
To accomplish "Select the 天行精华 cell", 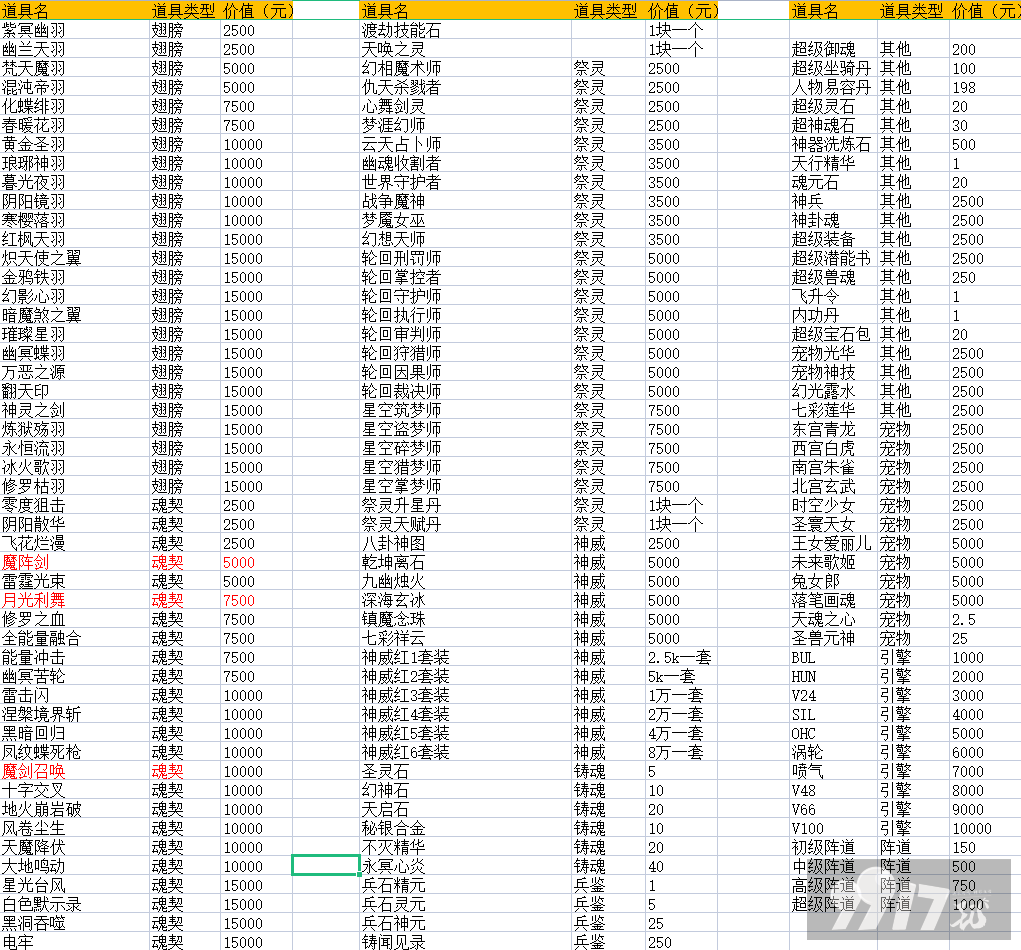I will [823, 163].
